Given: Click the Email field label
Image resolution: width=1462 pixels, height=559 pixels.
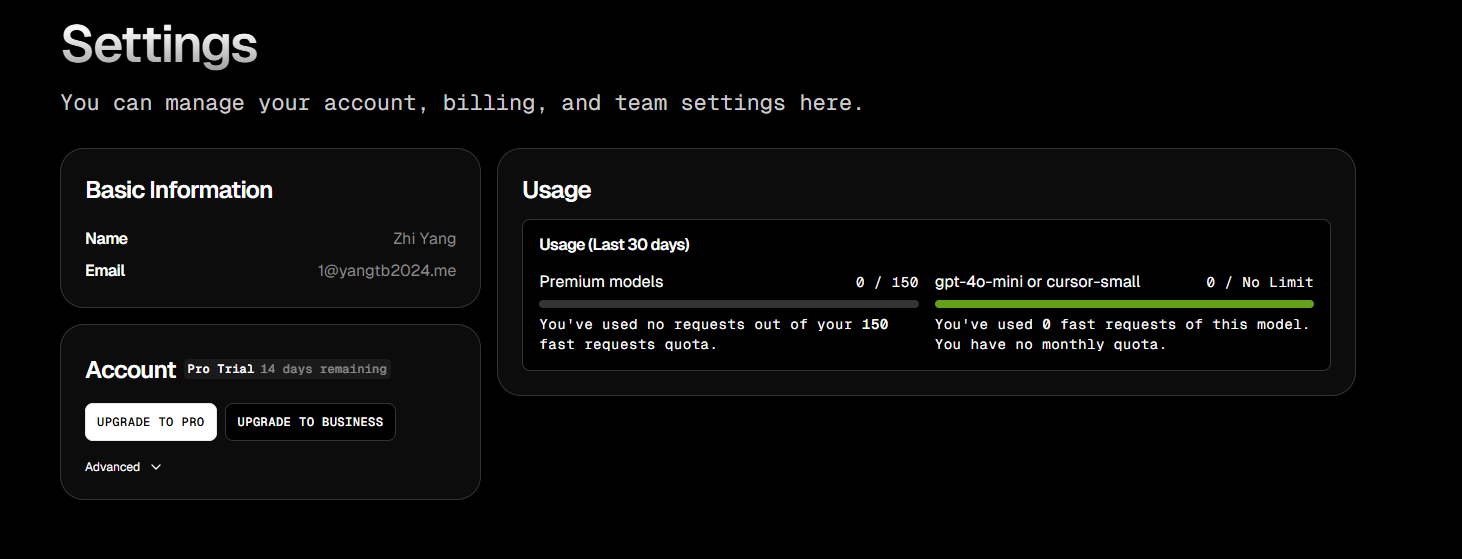Looking at the screenshot, I should pos(105,270).
